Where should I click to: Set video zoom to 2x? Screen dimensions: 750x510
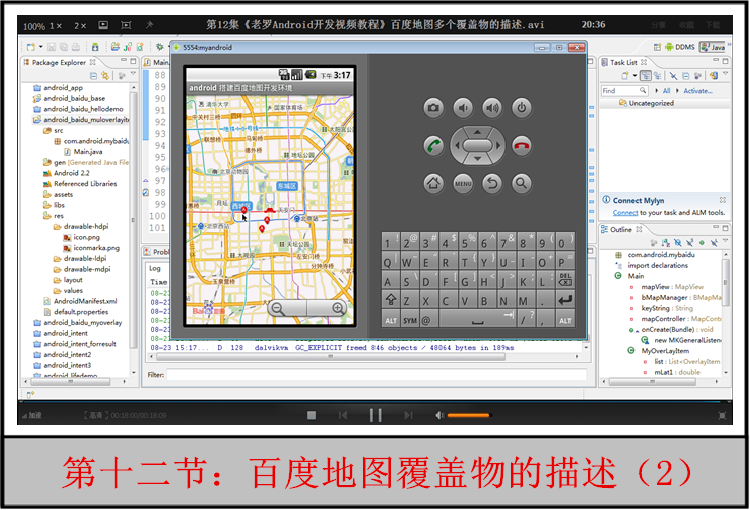(x=80, y=25)
